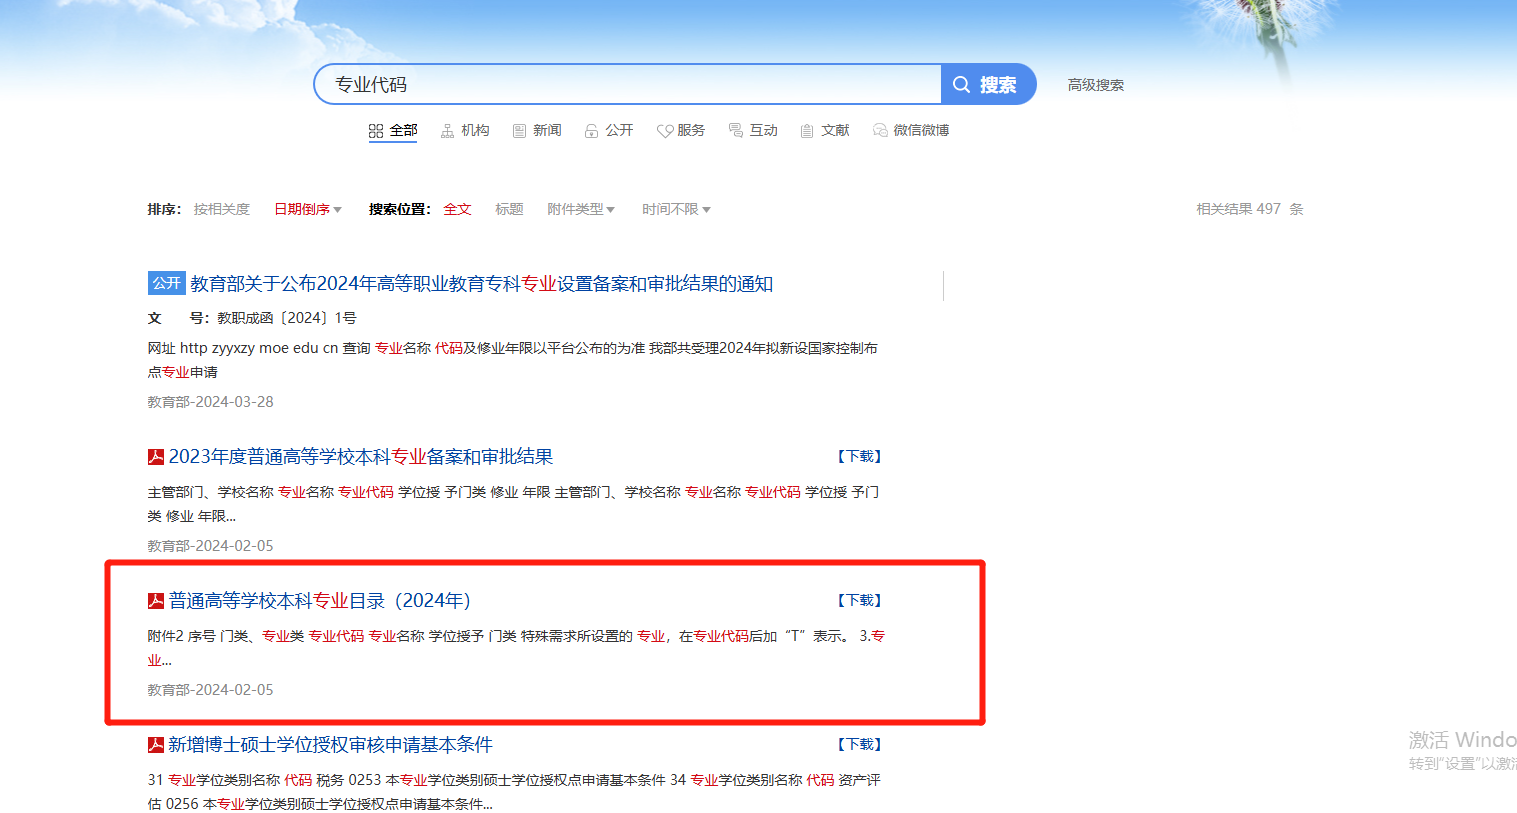This screenshot has width=1517, height=813.
Task: Open 高级搜索 advanced search
Action: [1095, 85]
